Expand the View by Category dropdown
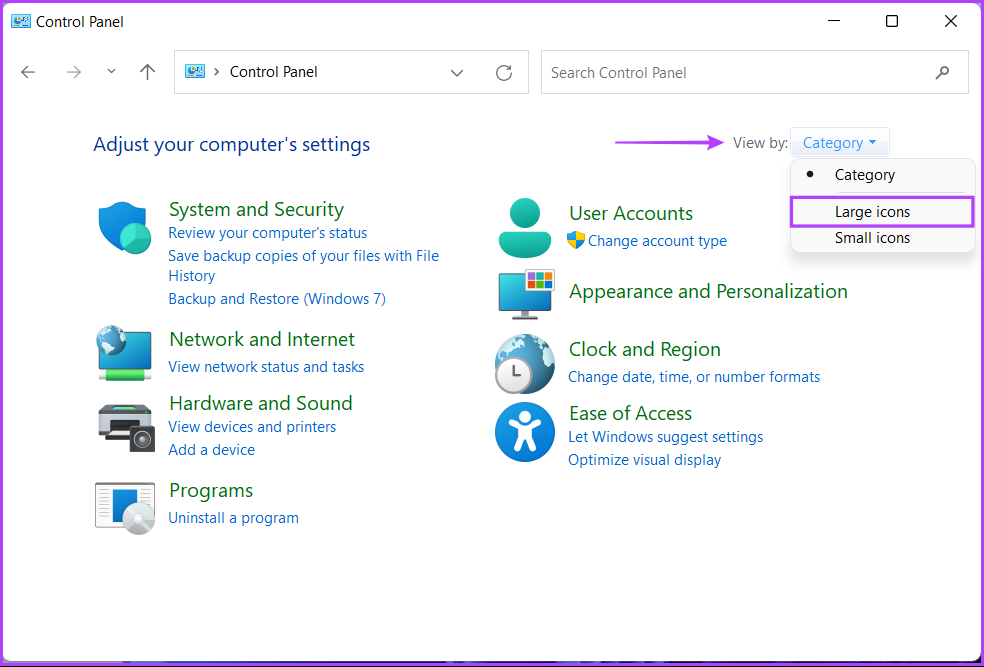The height and width of the screenshot is (667, 984). tap(839, 143)
